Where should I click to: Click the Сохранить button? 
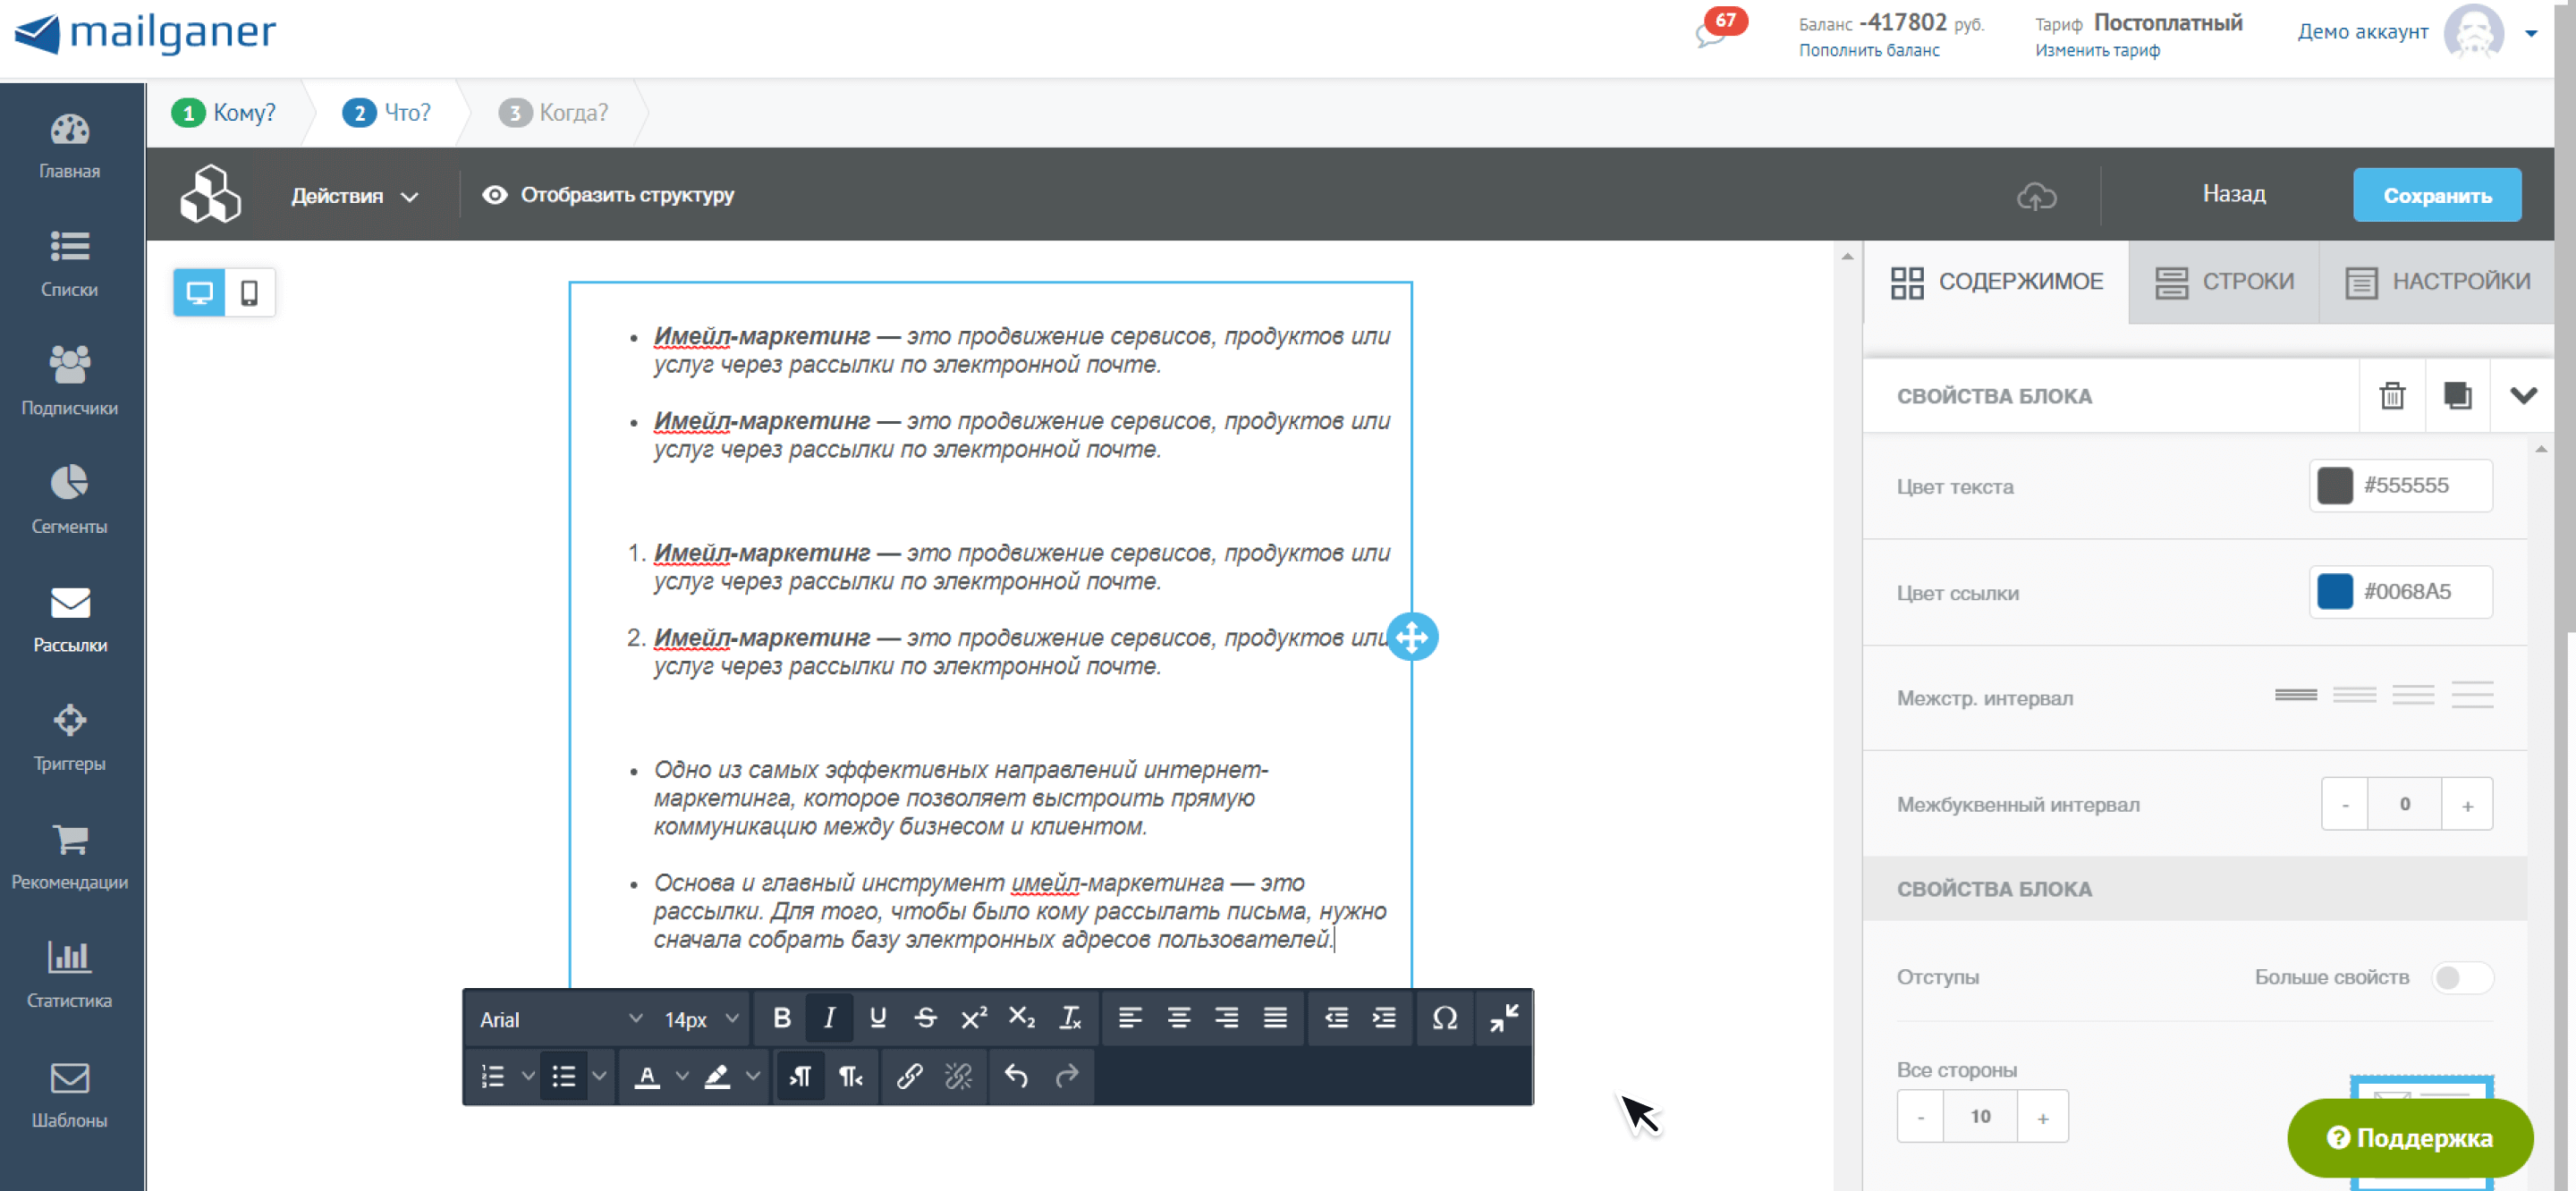(2436, 195)
